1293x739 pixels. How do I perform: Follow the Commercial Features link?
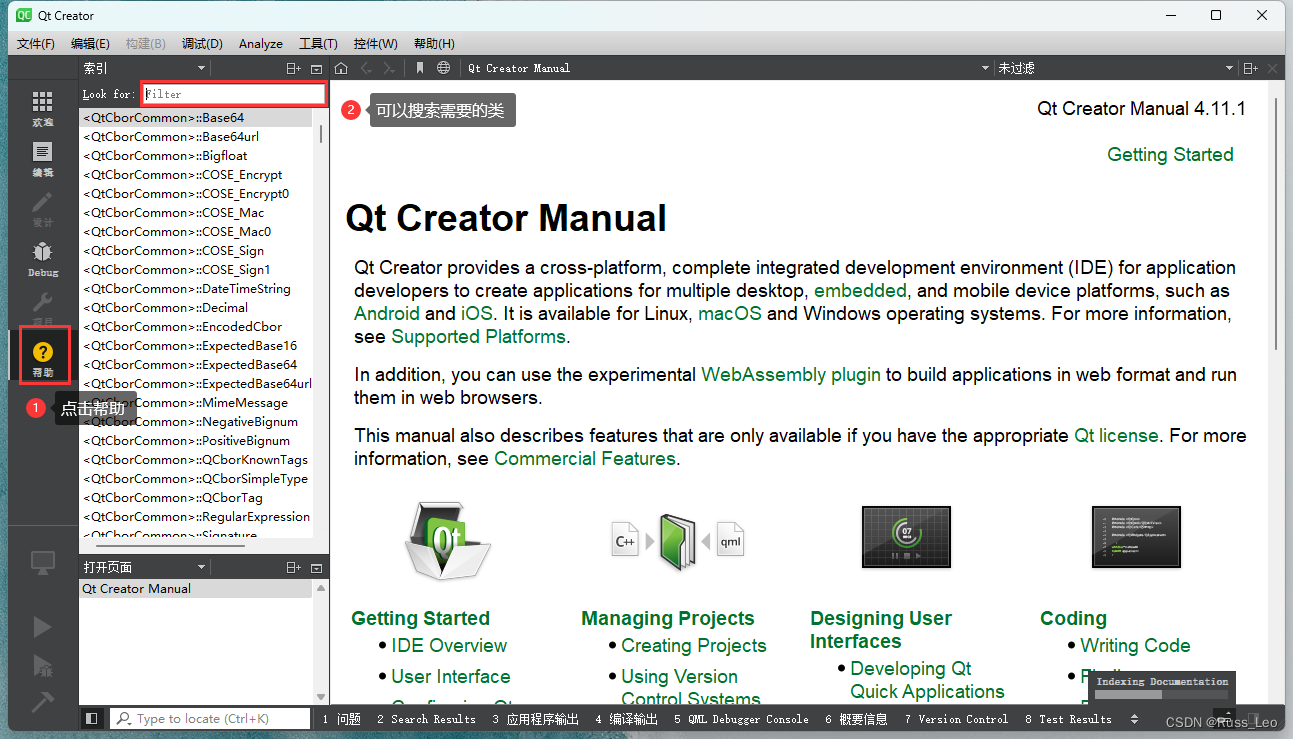[x=585, y=459]
